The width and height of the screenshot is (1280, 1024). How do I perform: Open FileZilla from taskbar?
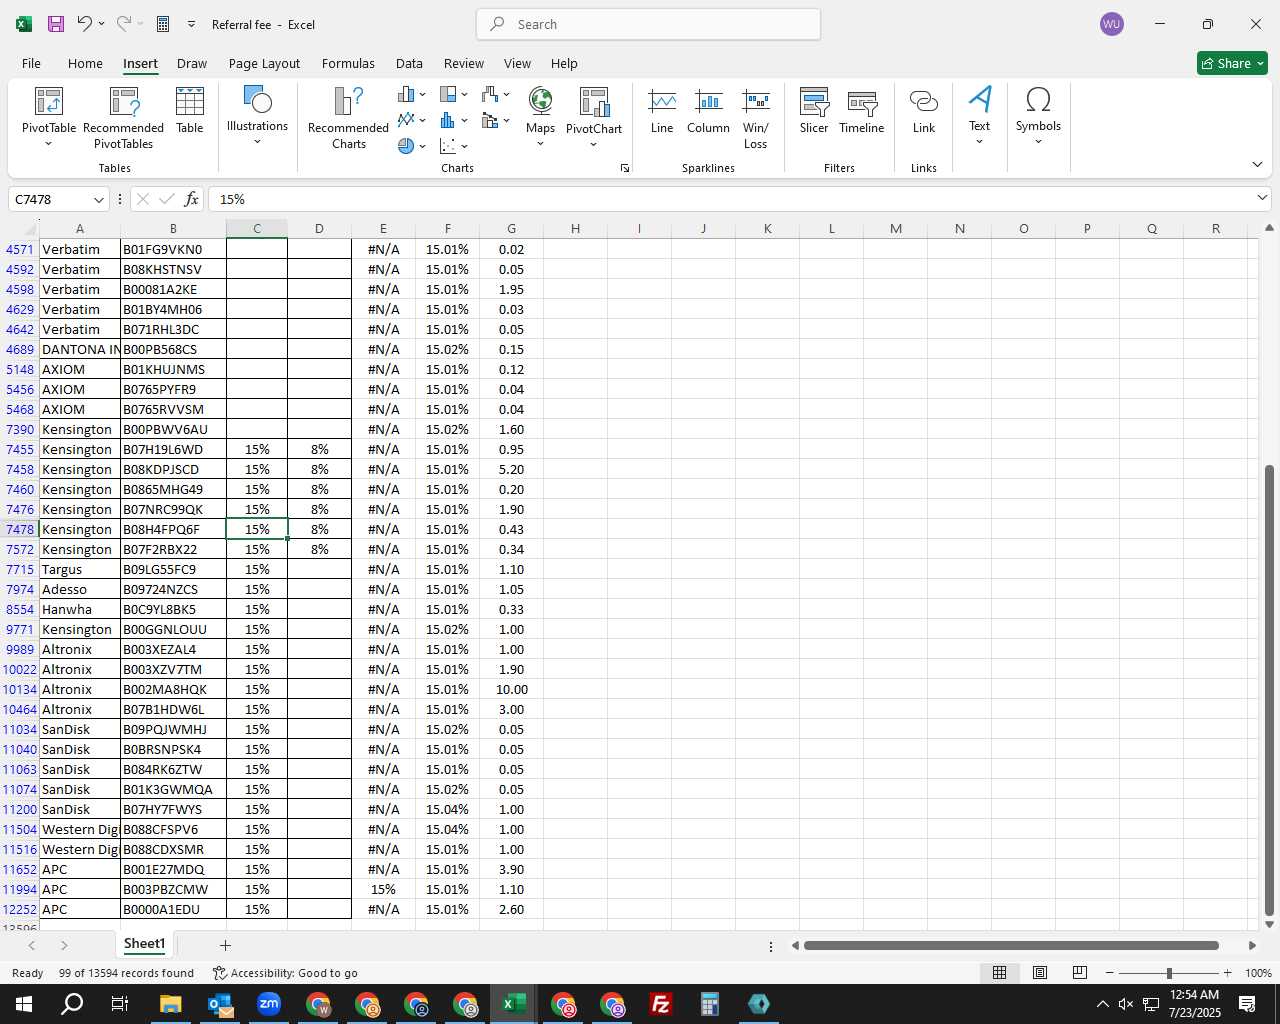pyautogui.click(x=660, y=1004)
